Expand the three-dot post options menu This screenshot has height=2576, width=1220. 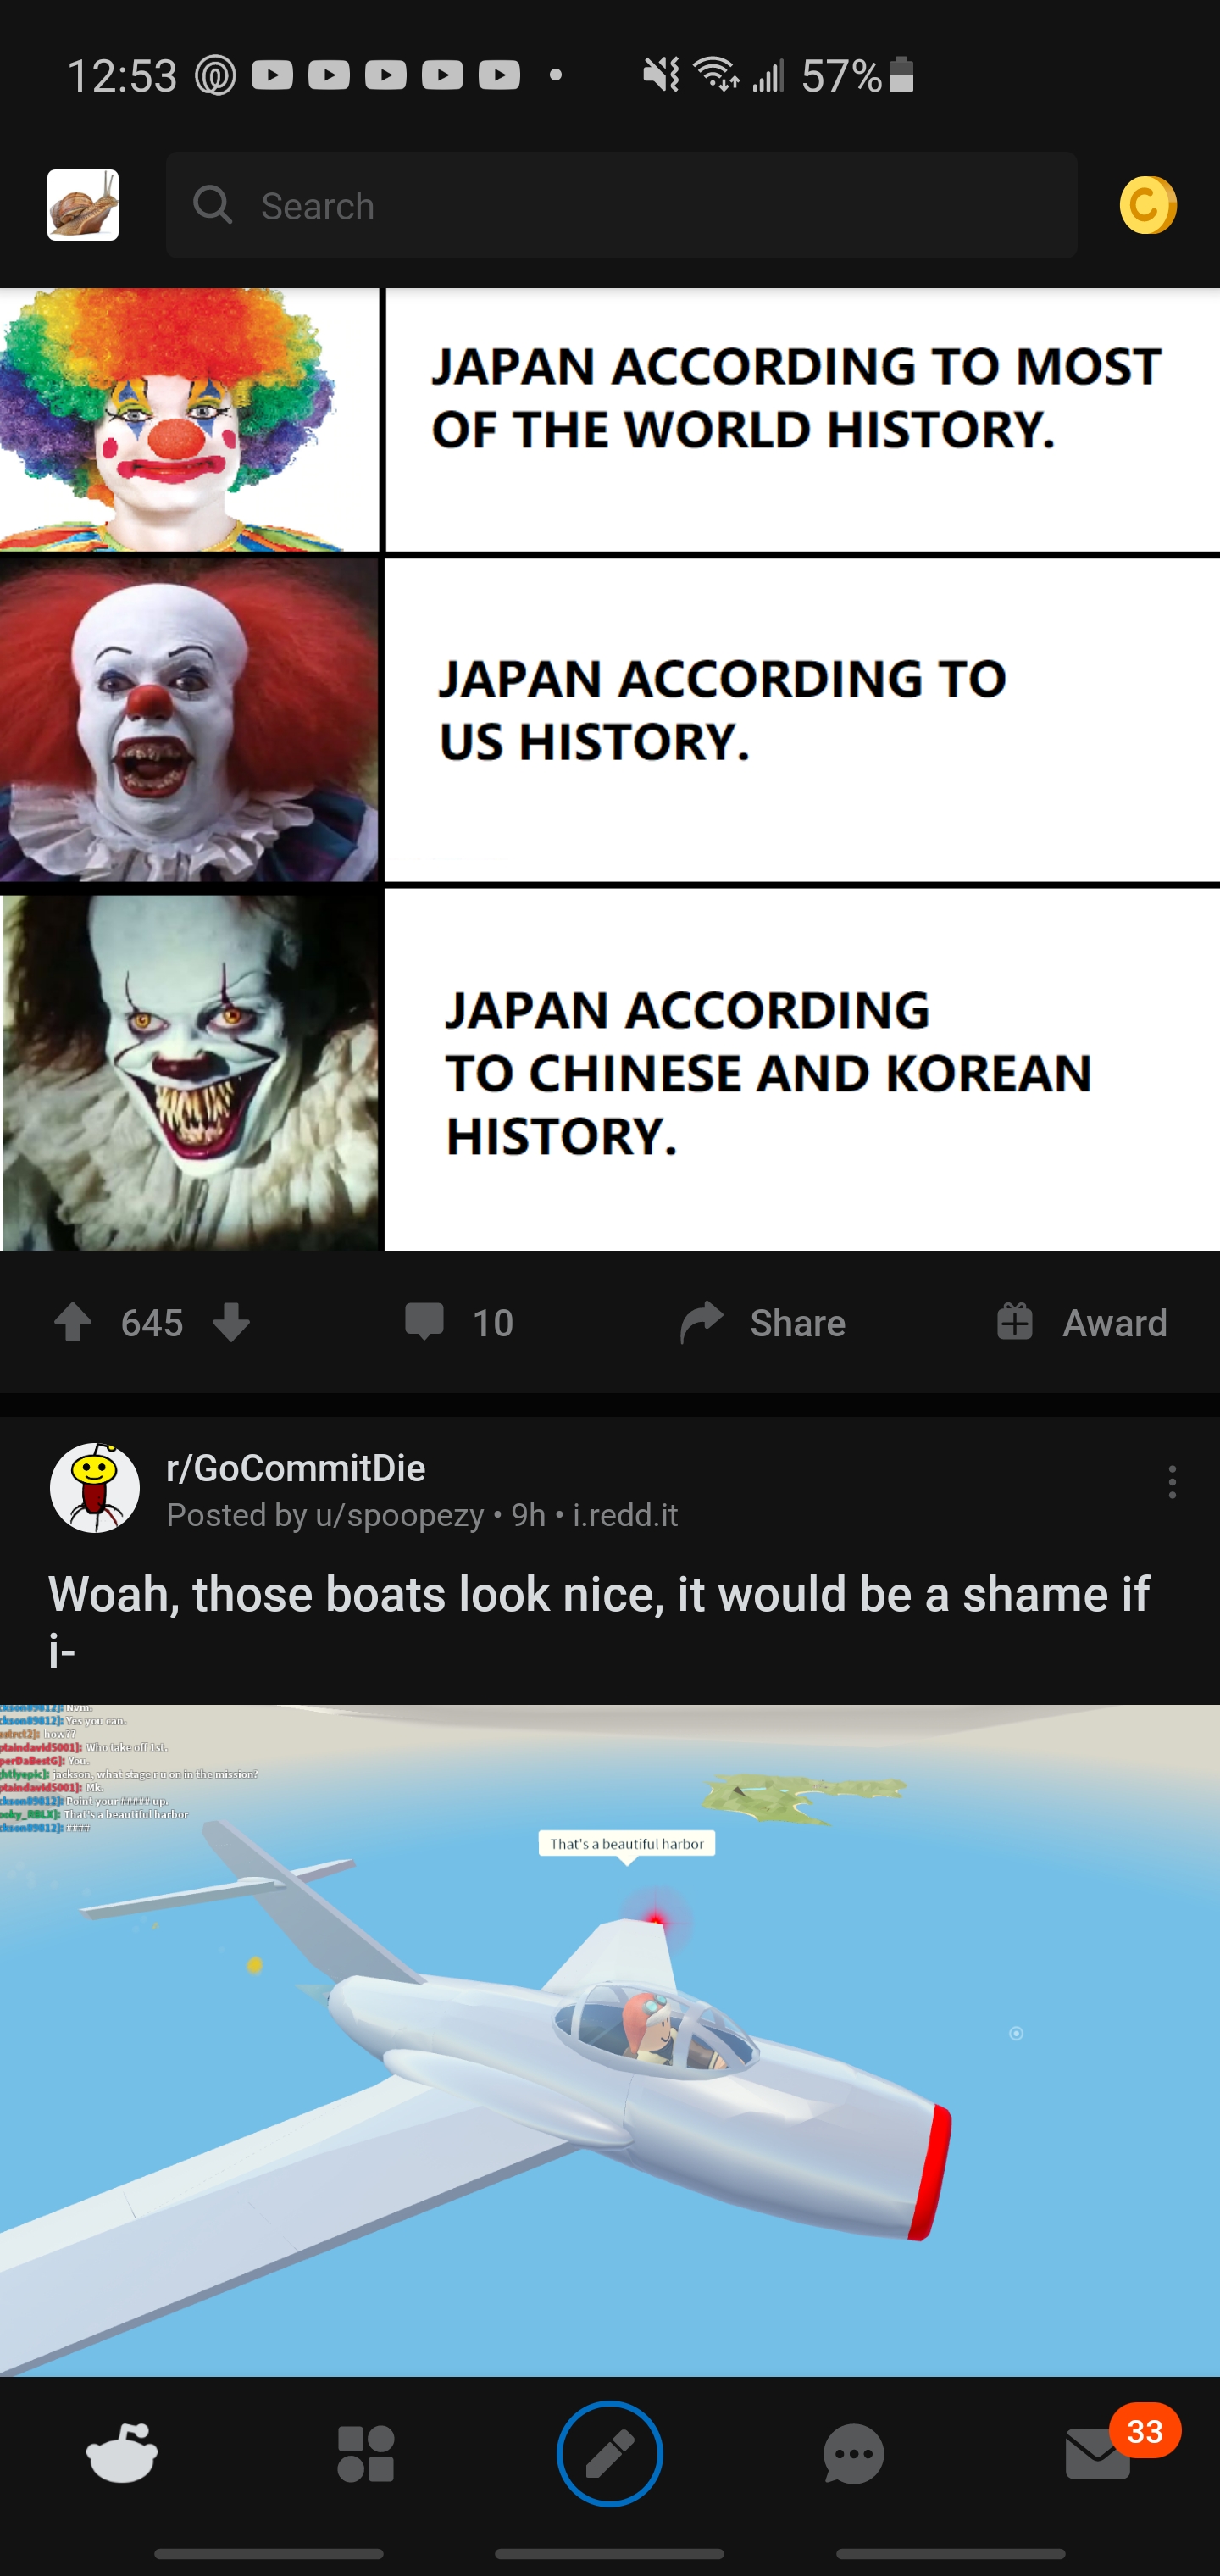(x=1172, y=1481)
